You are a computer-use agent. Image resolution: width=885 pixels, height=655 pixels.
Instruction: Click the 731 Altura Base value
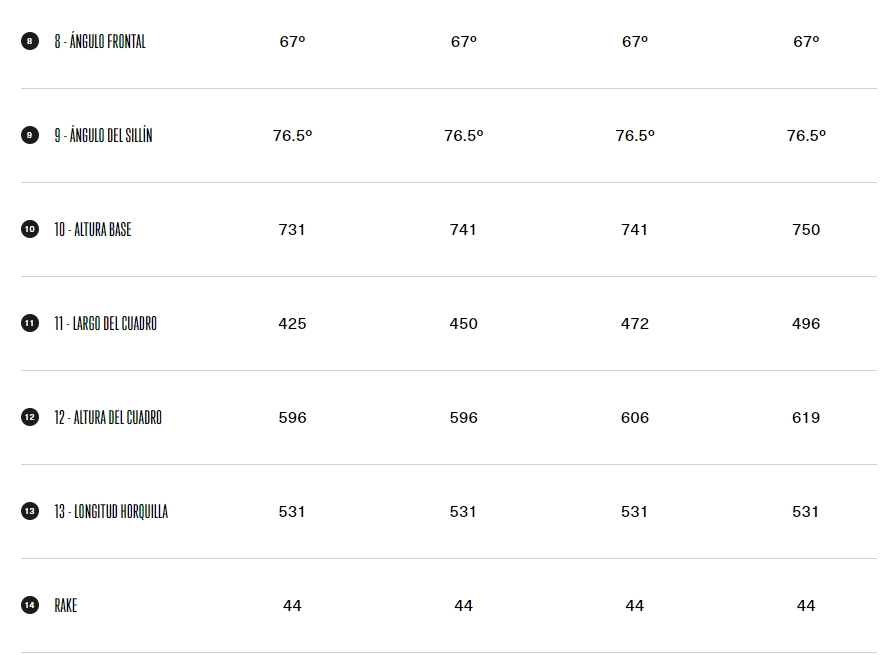[292, 230]
